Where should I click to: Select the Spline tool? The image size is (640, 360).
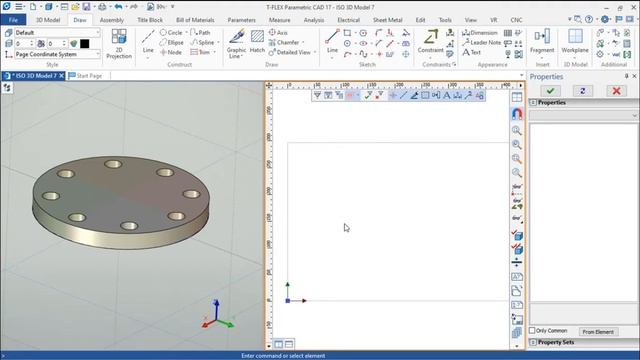[x=202, y=42]
